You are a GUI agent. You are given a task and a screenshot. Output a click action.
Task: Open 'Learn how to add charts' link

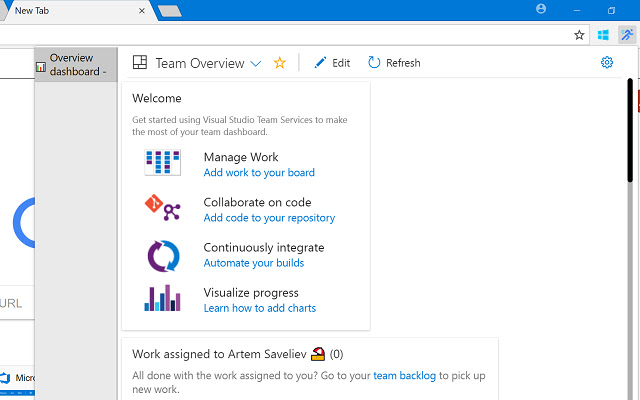click(260, 308)
